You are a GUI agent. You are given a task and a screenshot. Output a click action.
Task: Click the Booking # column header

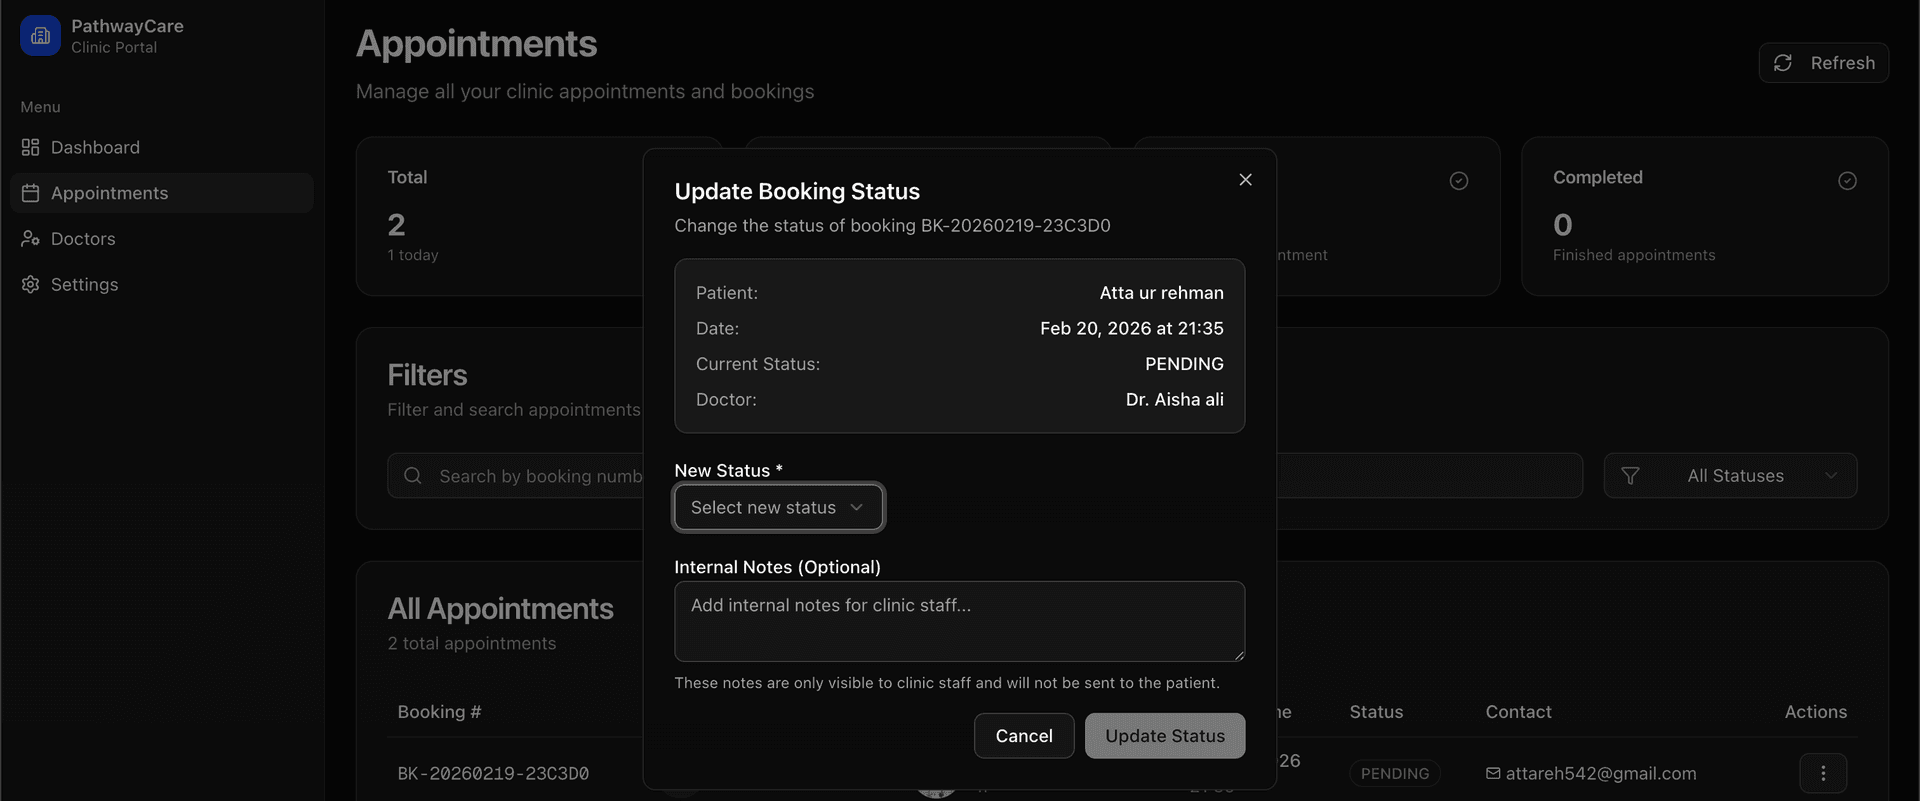(x=439, y=712)
